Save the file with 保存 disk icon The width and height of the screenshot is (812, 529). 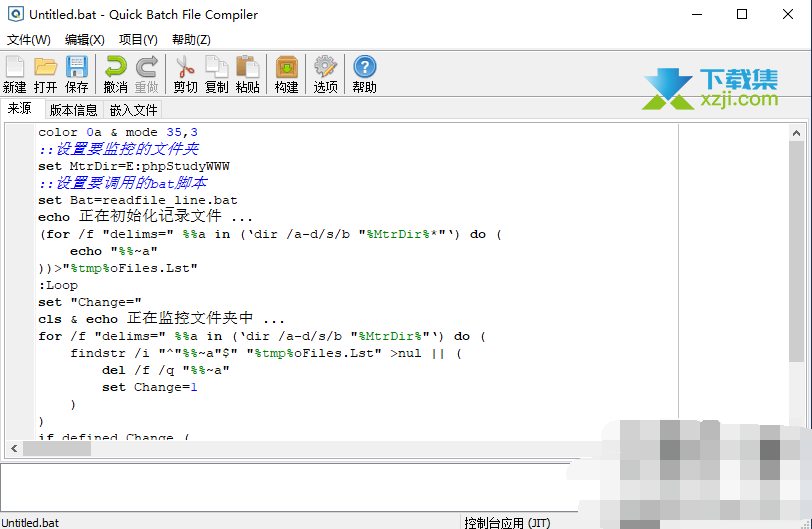point(77,74)
